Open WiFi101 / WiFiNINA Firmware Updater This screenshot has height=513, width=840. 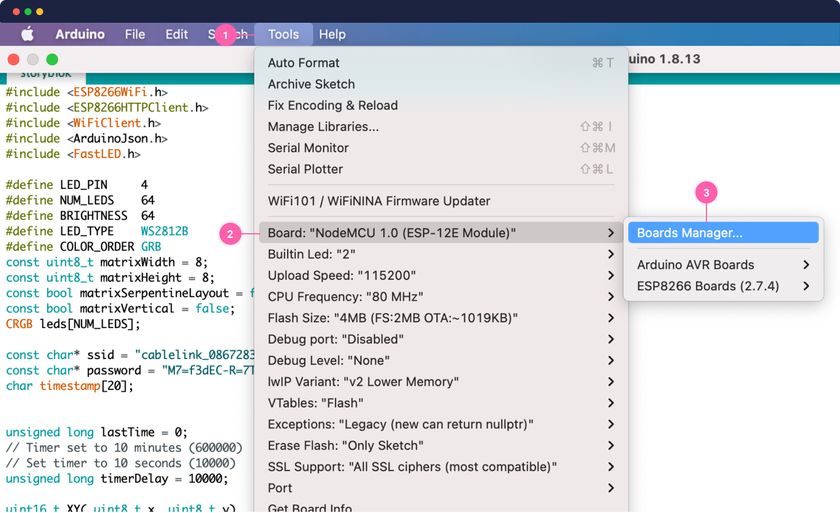[x=440, y=201]
